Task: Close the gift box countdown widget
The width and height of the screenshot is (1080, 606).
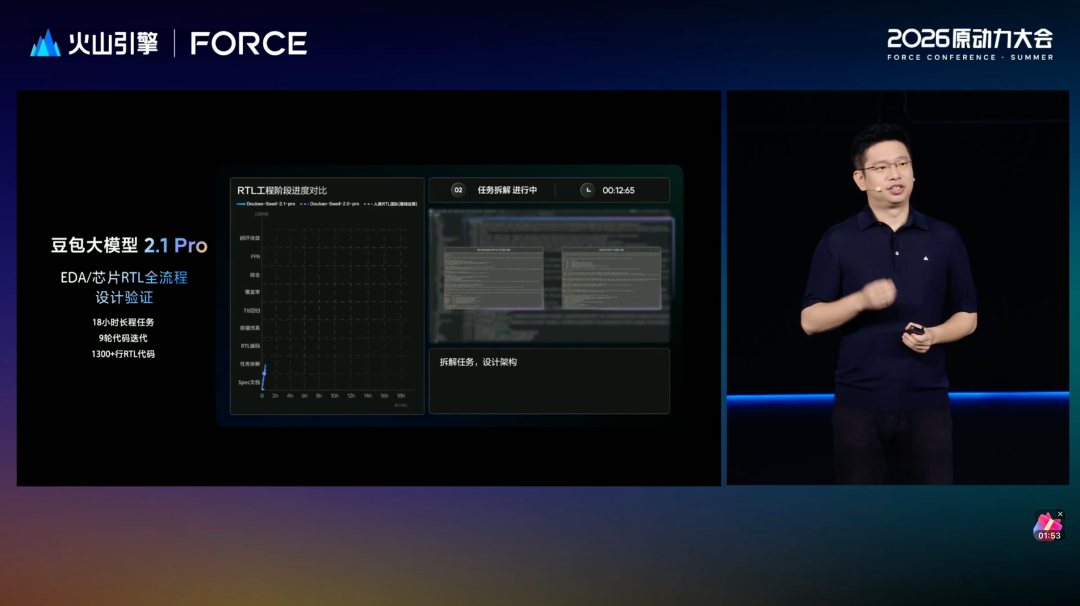Action: [1060, 514]
